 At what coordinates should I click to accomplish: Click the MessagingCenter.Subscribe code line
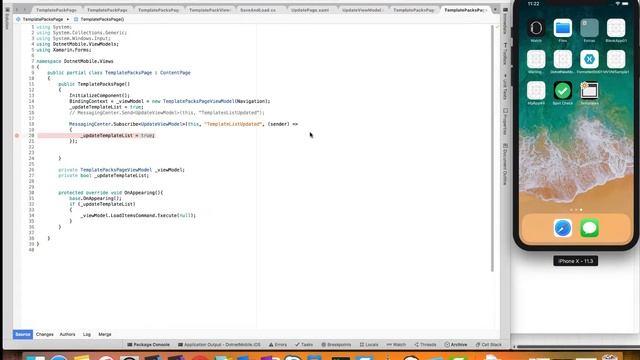point(183,124)
